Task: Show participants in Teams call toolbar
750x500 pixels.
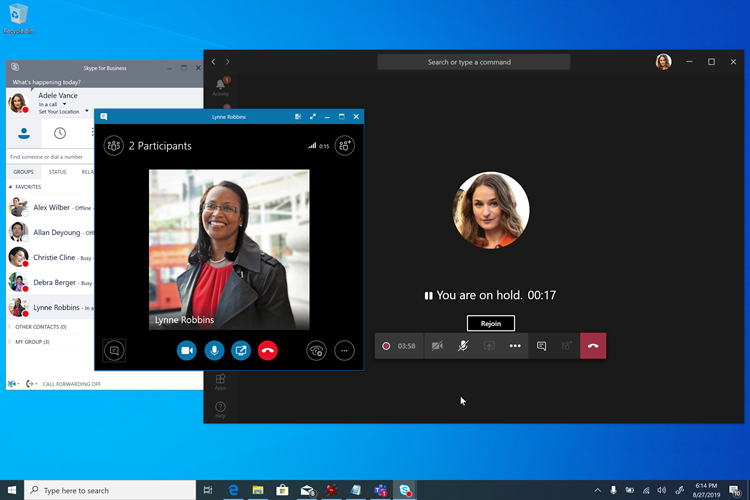Action: click(x=567, y=346)
